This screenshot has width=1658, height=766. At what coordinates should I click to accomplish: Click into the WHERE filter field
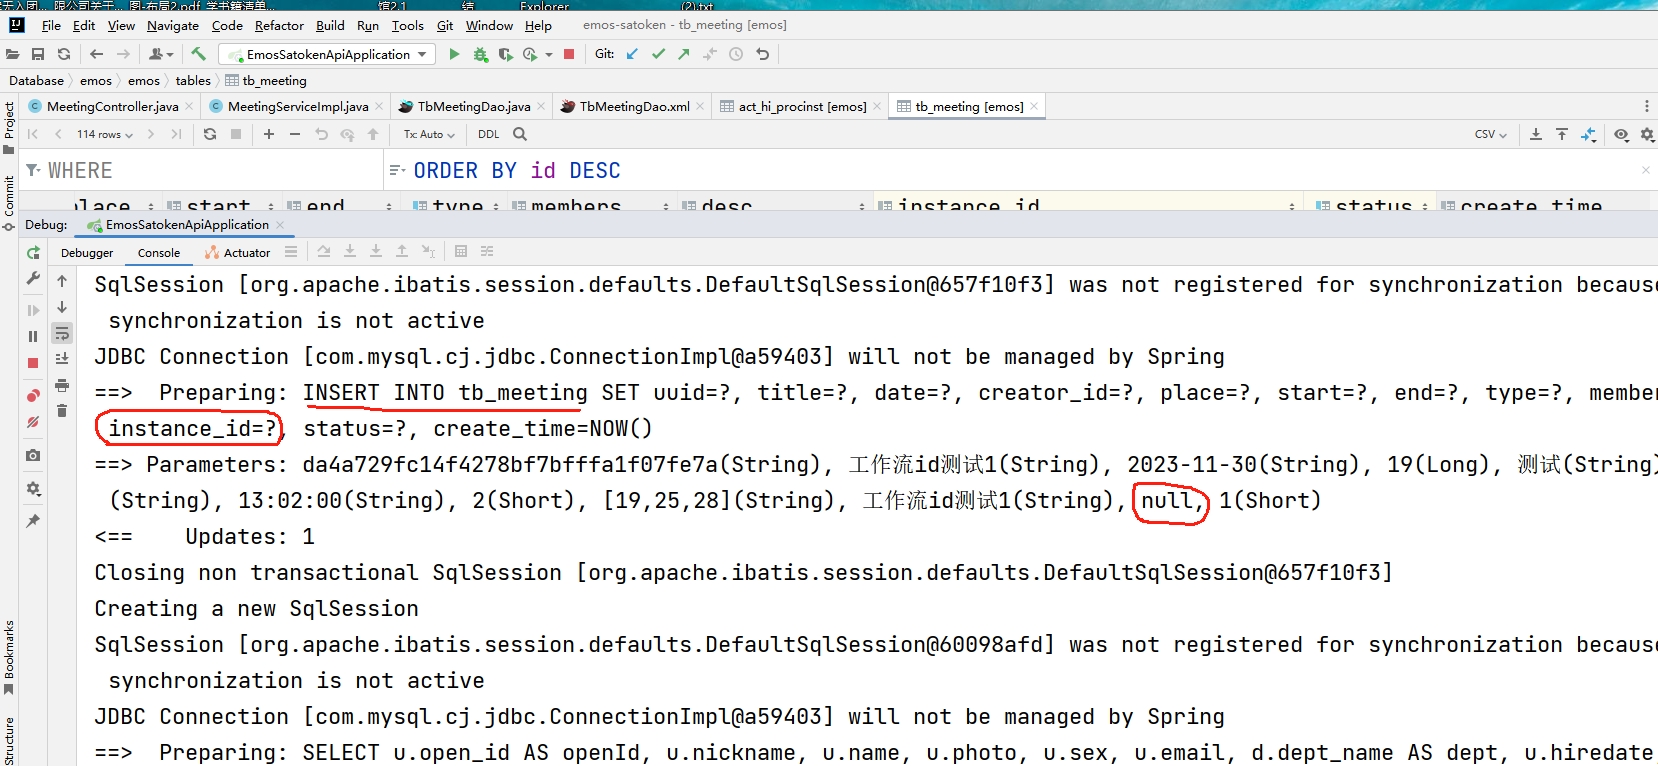coord(200,170)
